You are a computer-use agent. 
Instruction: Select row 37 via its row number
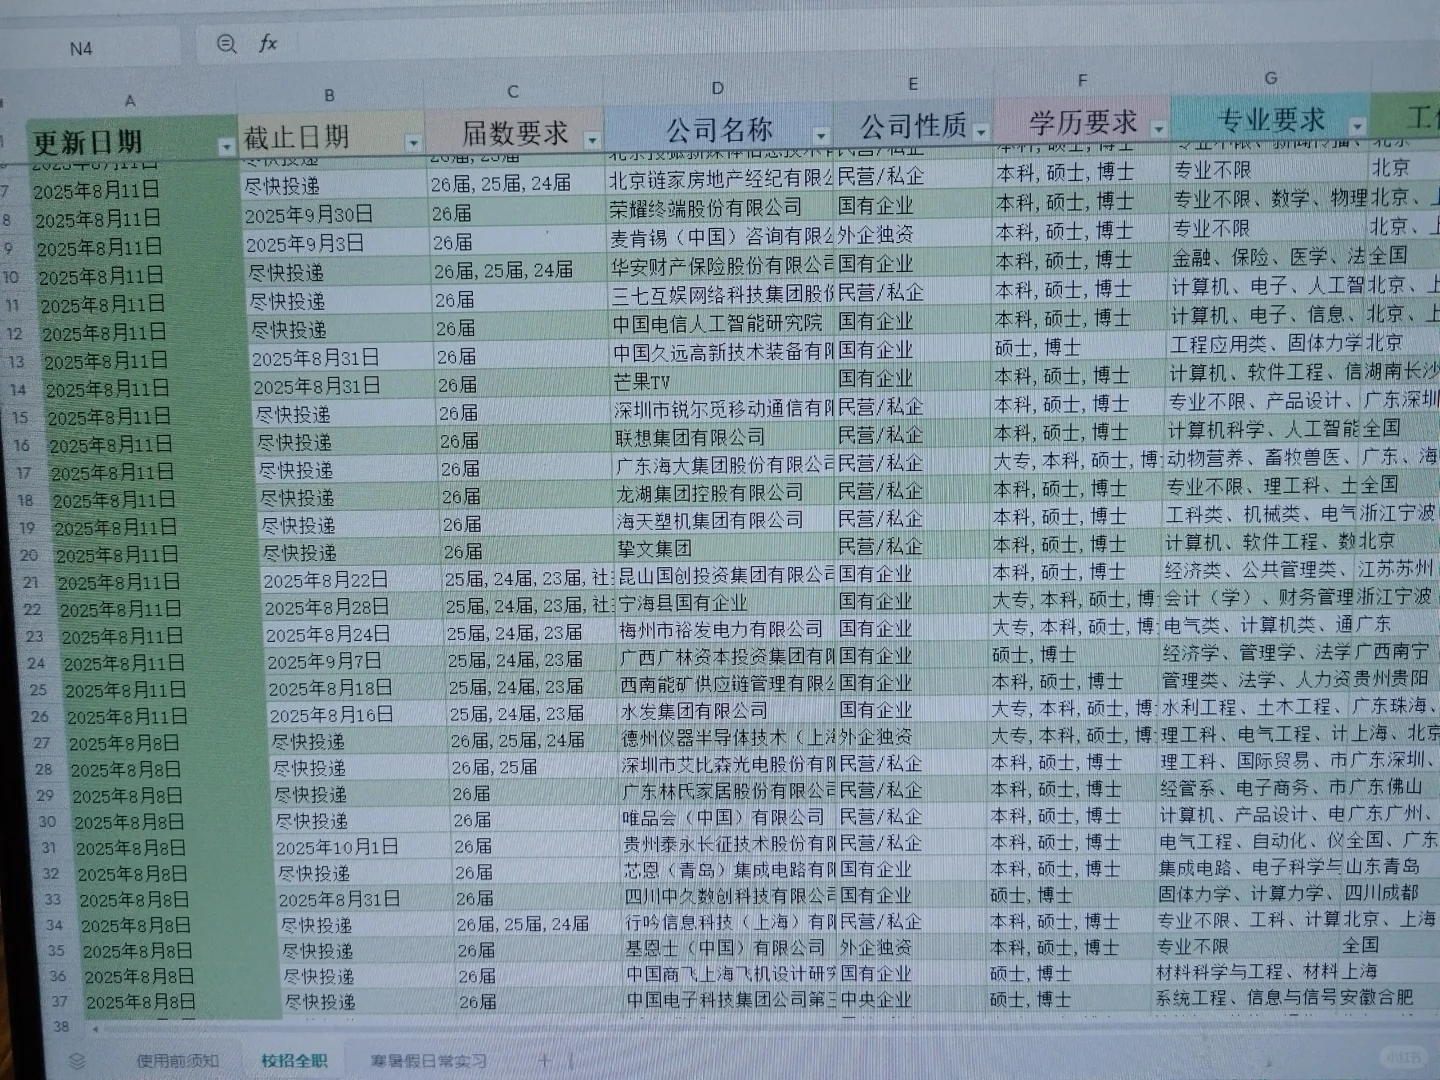click(x=60, y=1001)
